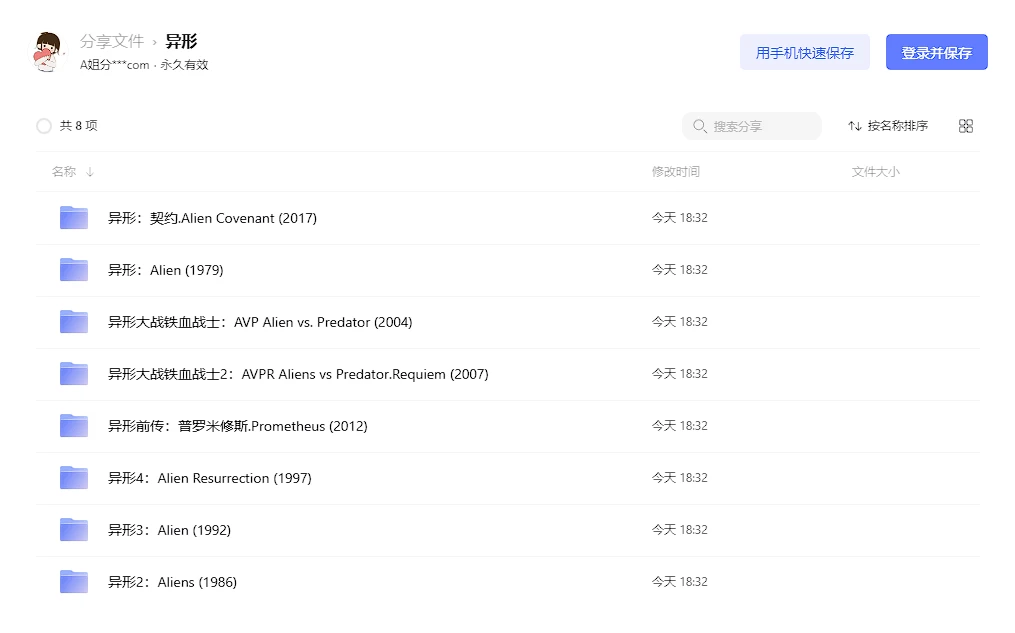1015x633 pixels.
Task: Focus the 搜索分享 search field
Action: (x=760, y=126)
